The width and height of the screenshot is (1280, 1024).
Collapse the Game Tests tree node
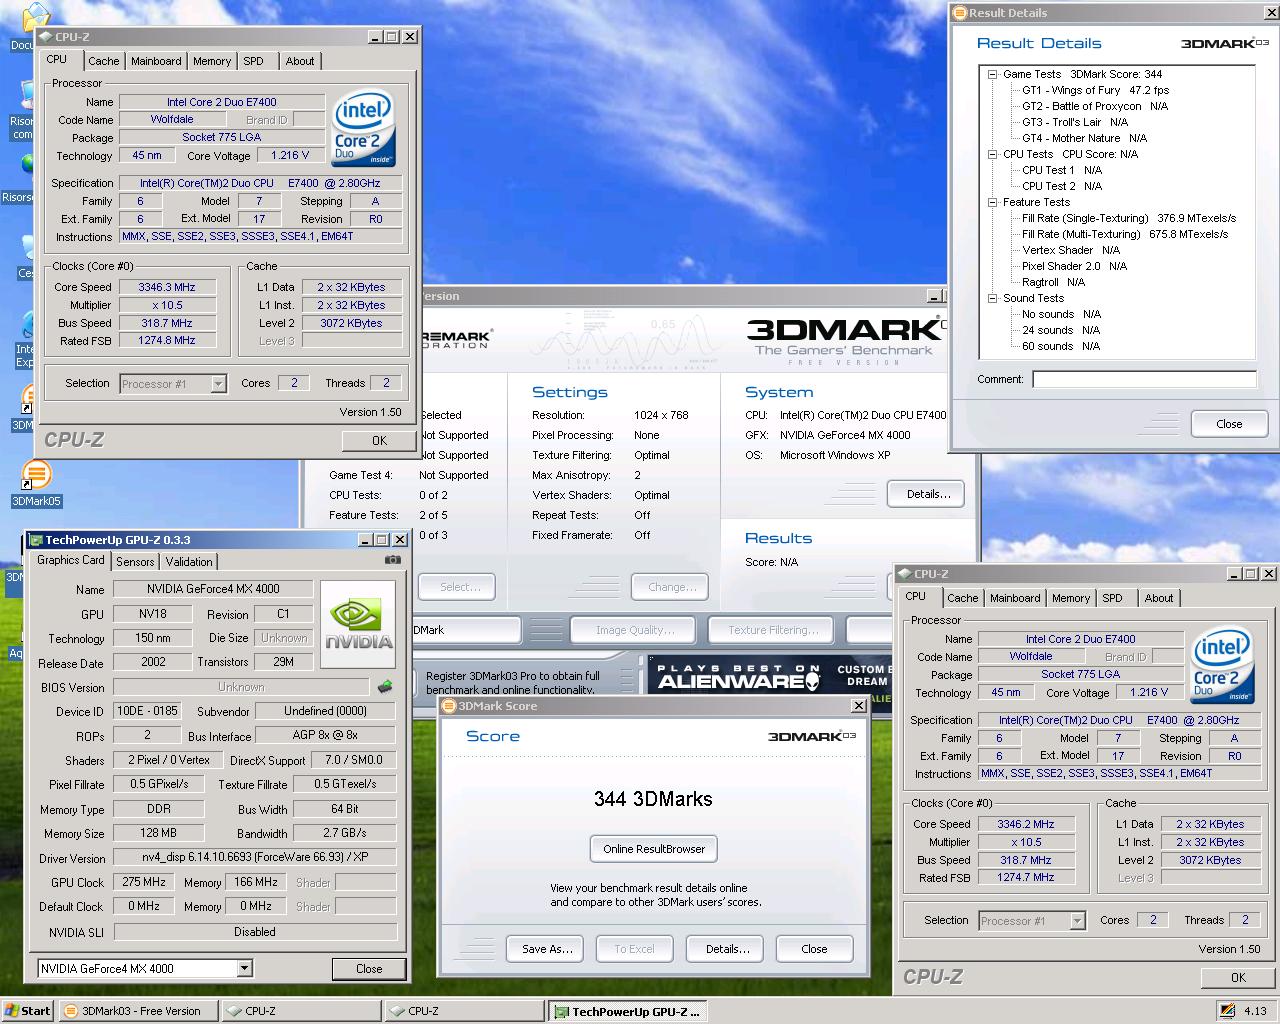click(993, 74)
